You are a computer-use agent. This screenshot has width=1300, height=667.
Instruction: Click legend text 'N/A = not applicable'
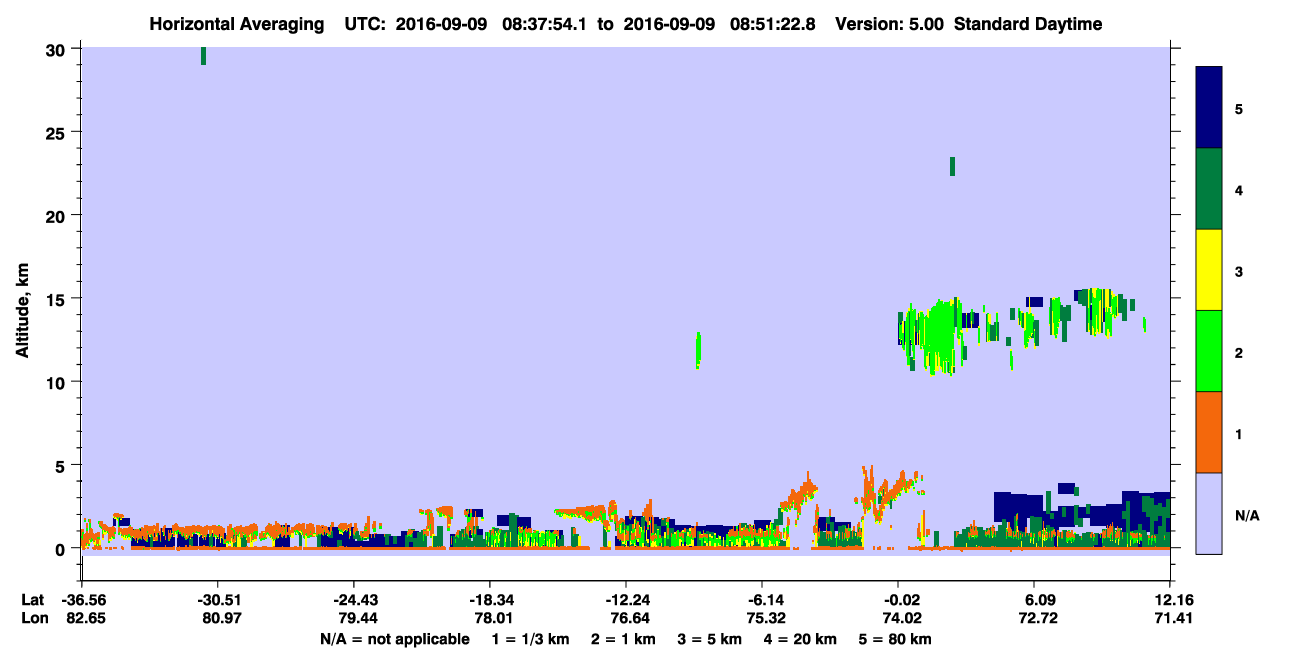click(394, 639)
